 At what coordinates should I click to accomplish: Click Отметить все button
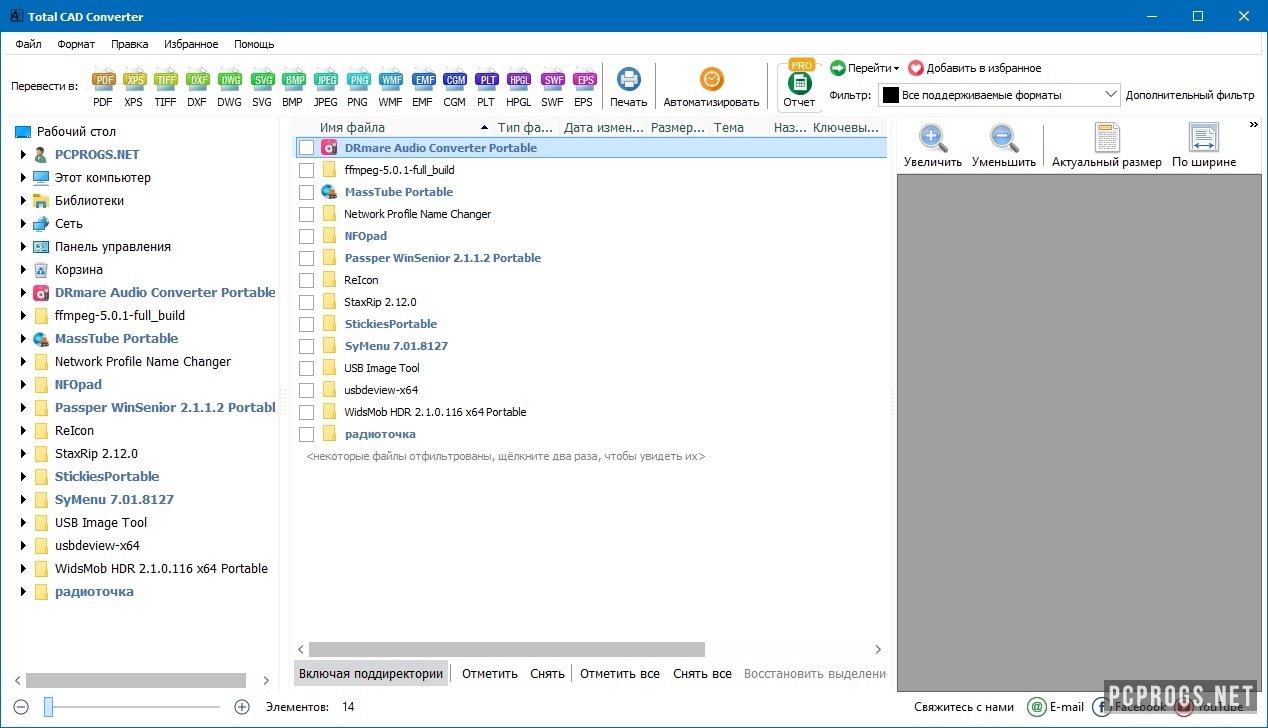(x=620, y=674)
